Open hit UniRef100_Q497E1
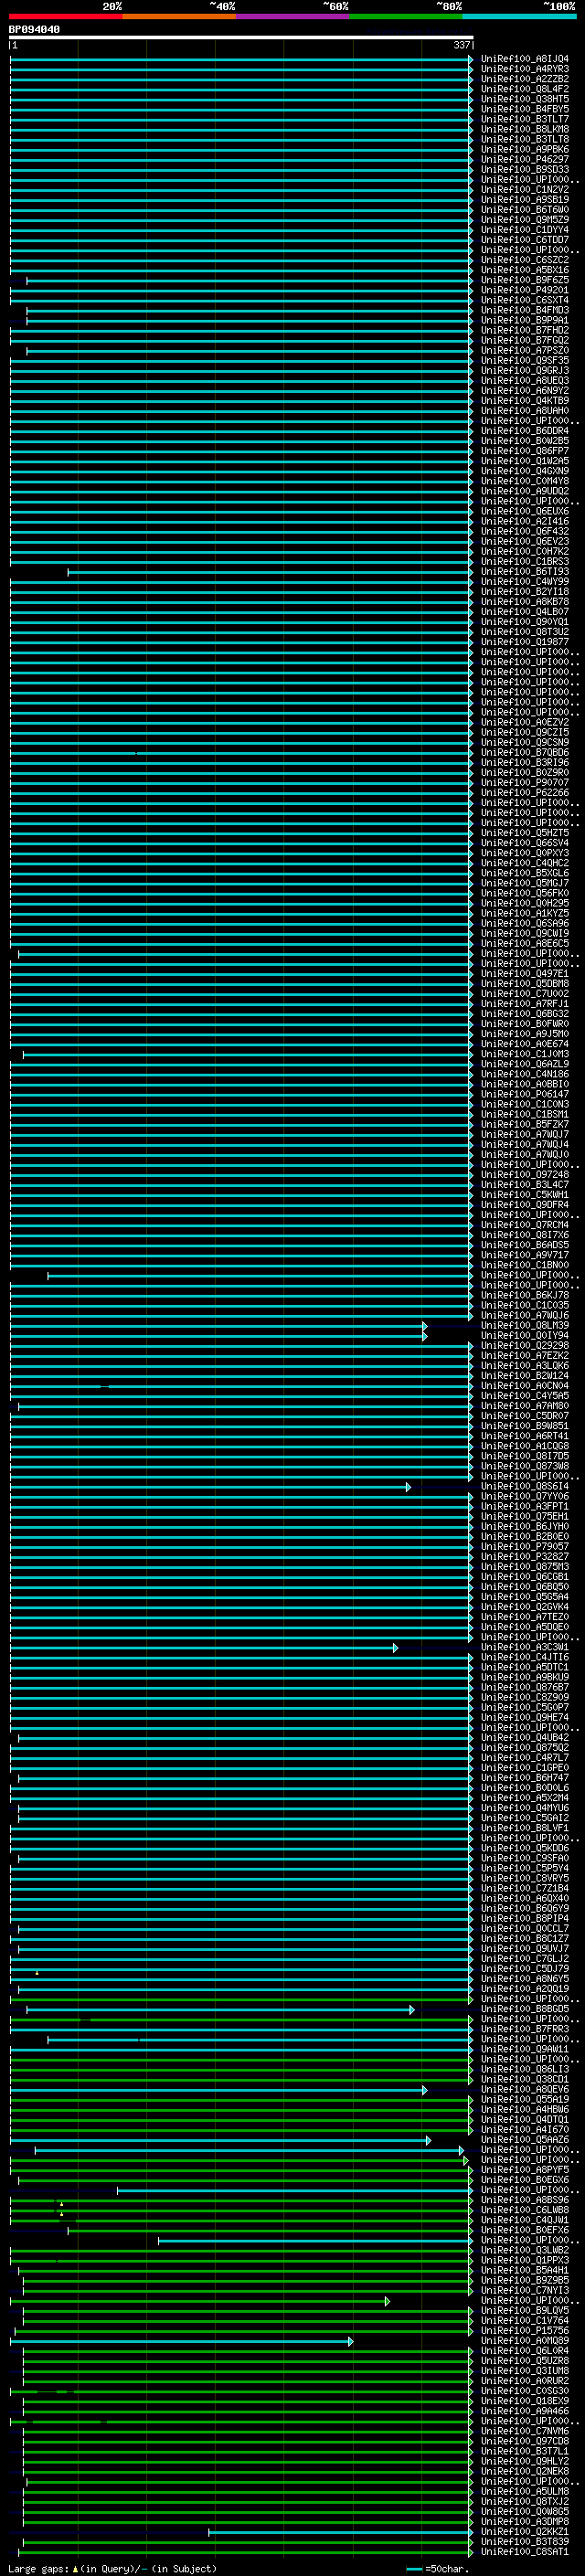The height and width of the screenshot is (2576, 585). pos(525,974)
